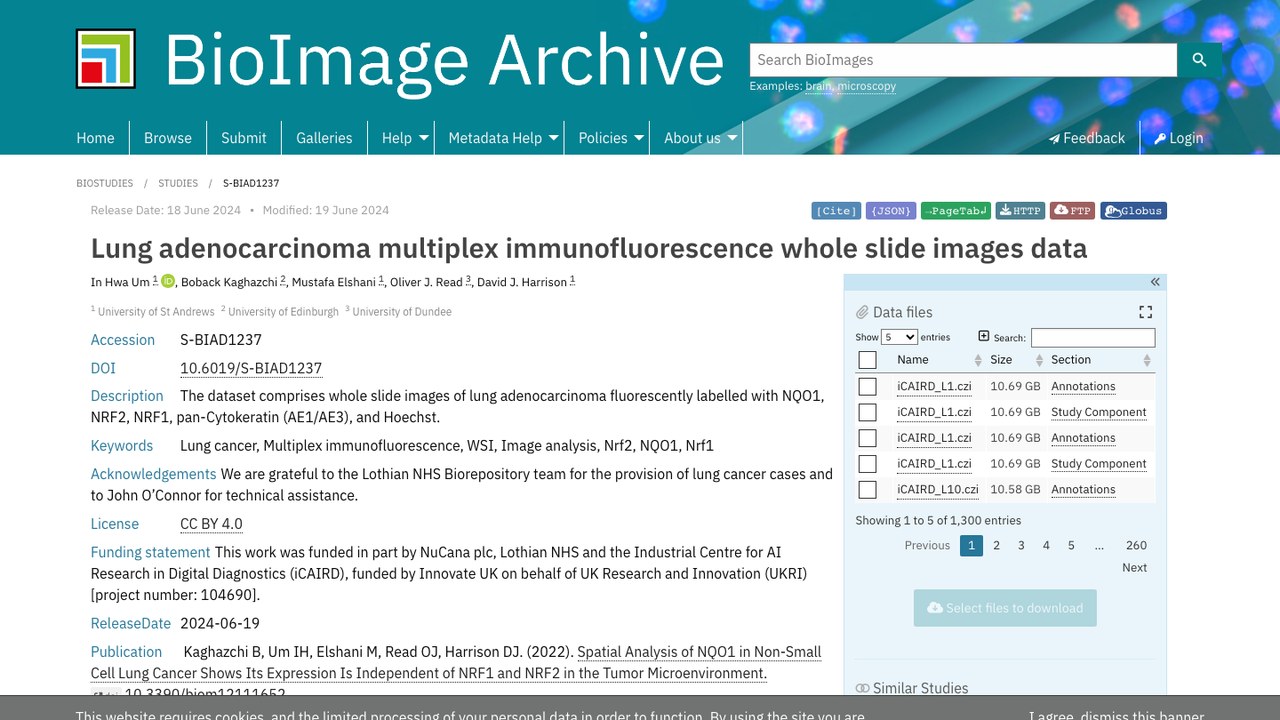Go to the Home menu item
Image resolution: width=1280 pixels, height=720 pixels.
coord(96,138)
